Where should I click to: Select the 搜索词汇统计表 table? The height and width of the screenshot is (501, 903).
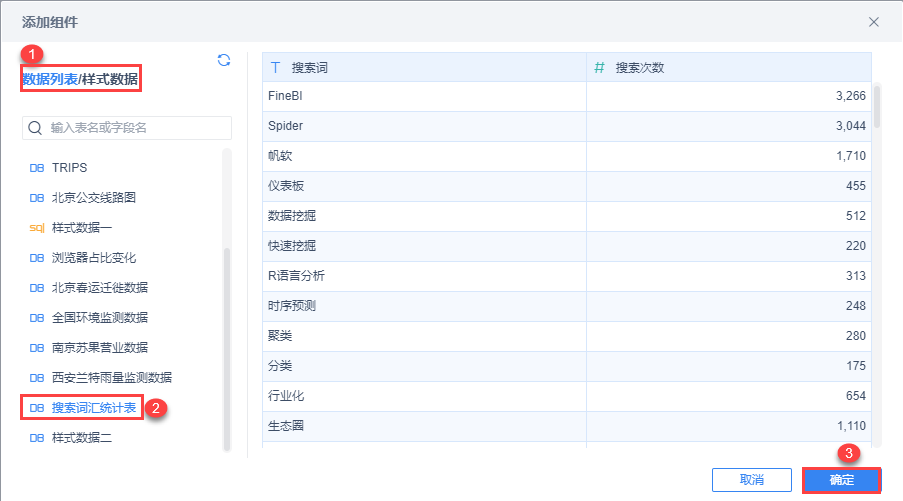[94, 408]
